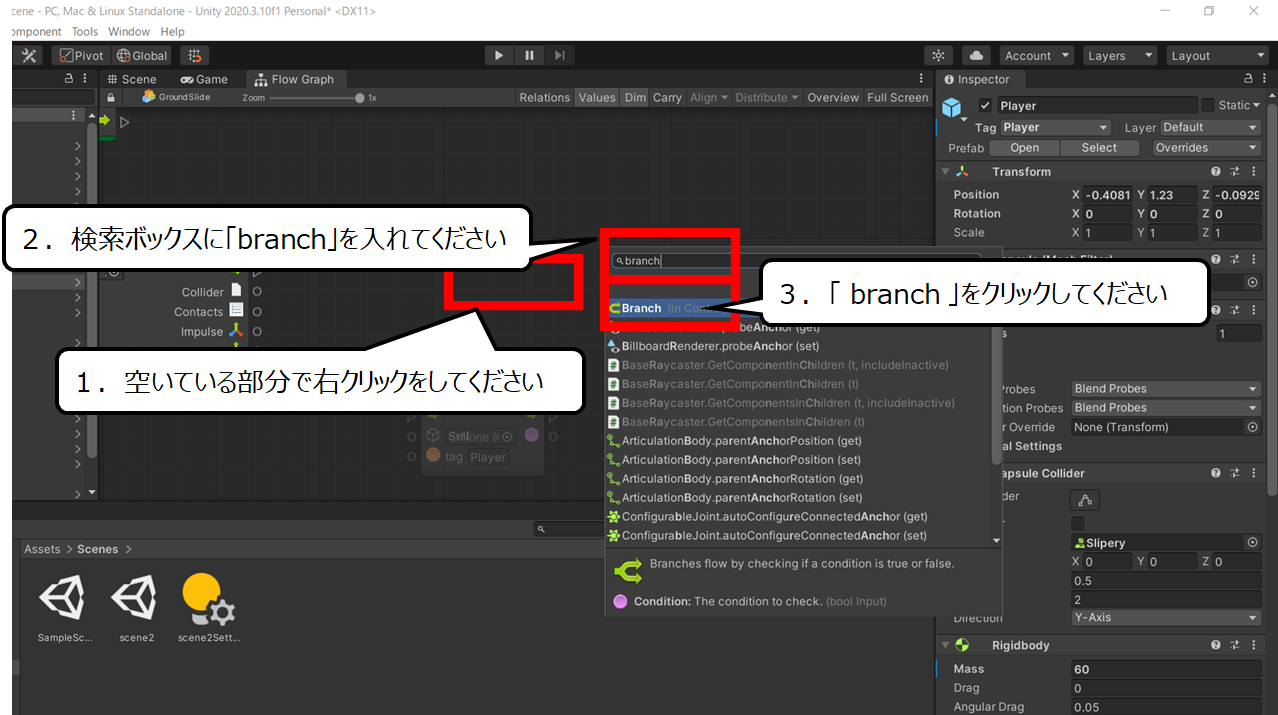Open the prefab Overrides dropdown
The width and height of the screenshot is (1278, 715).
pos(1207,148)
